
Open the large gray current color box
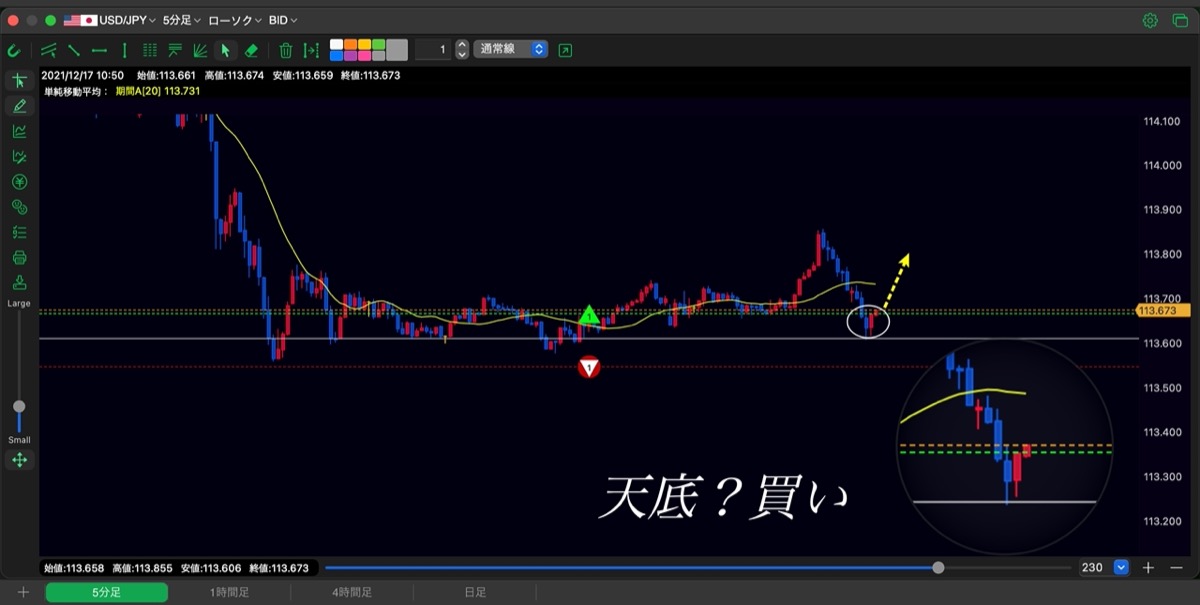tap(397, 50)
